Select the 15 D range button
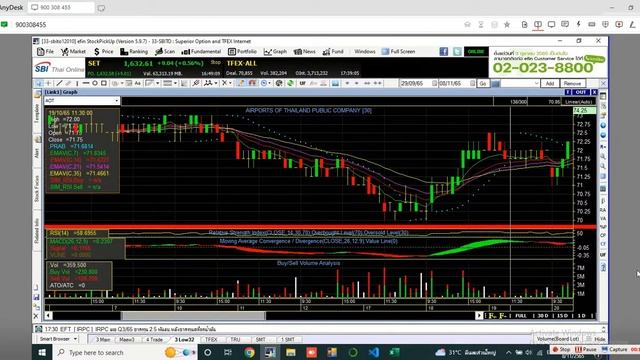This screenshot has width=640, height=360. (x=562, y=316)
